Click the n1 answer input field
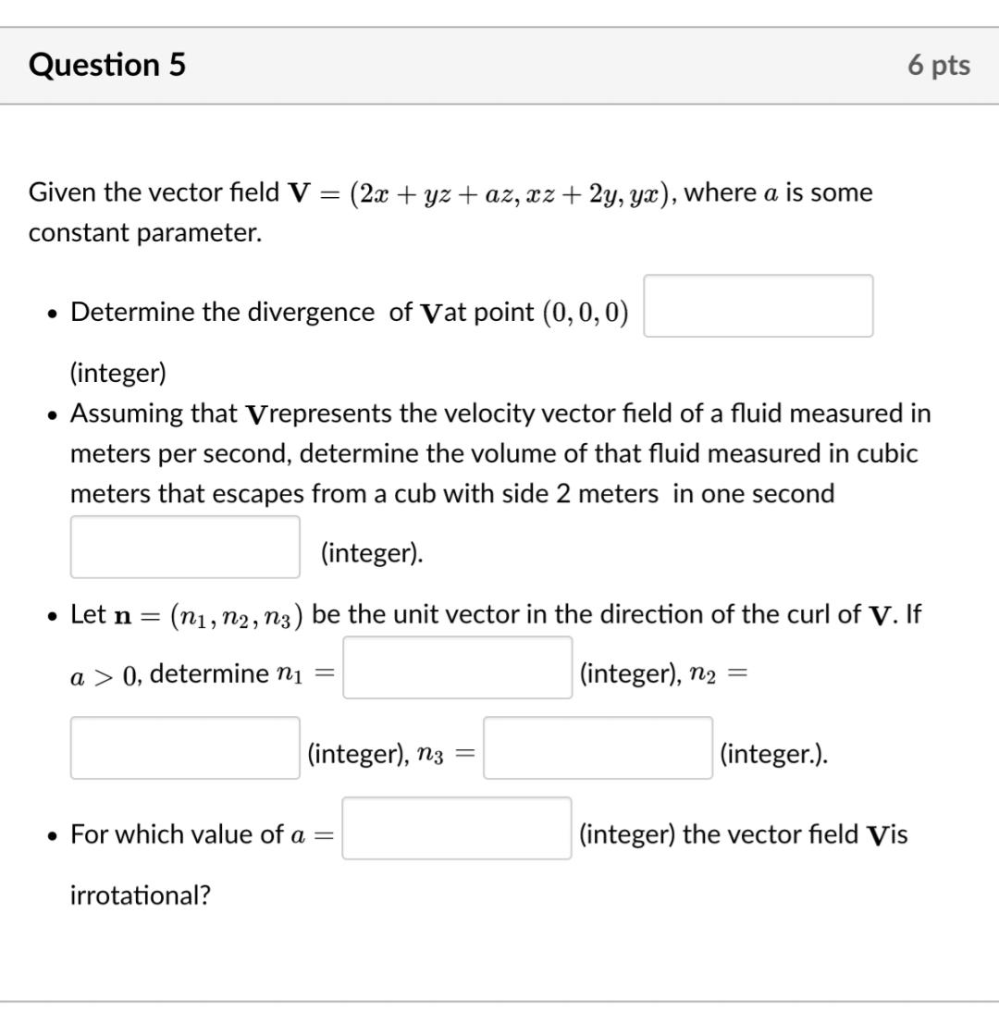Image resolution: width=999 pixels, height=1024 pixels. (456, 667)
